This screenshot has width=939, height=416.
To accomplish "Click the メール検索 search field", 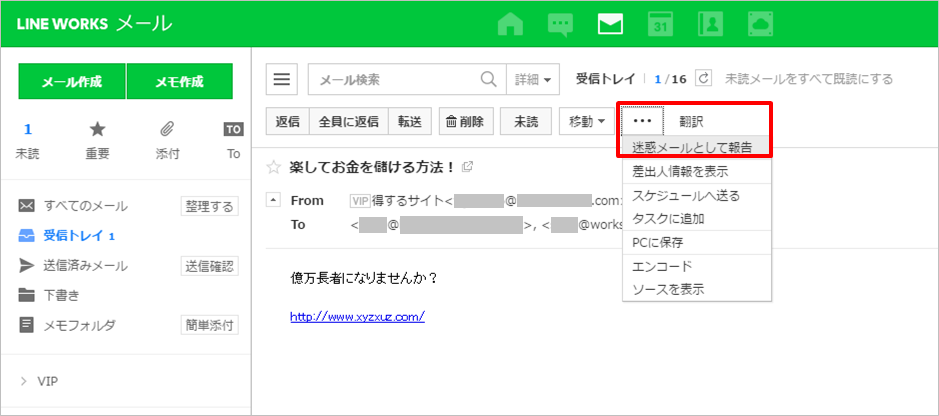I will (395, 79).
